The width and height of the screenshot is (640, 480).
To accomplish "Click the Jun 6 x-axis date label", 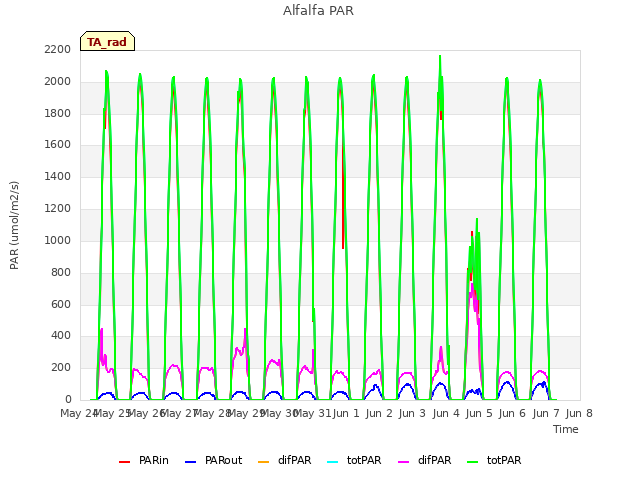I will pos(512,413).
